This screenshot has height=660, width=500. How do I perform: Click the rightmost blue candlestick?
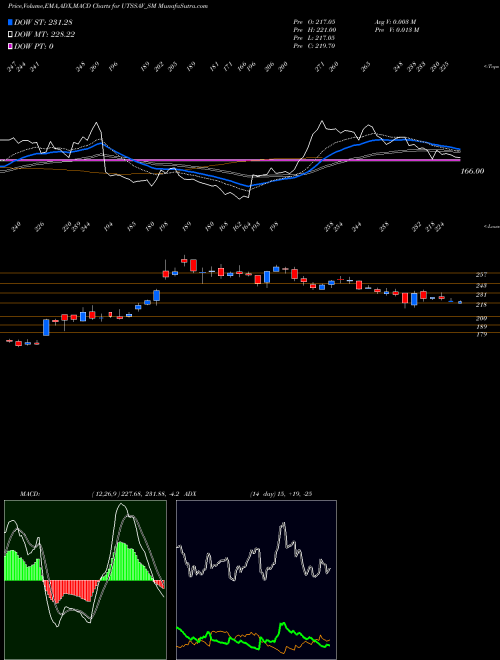click(x=460, y=302)
